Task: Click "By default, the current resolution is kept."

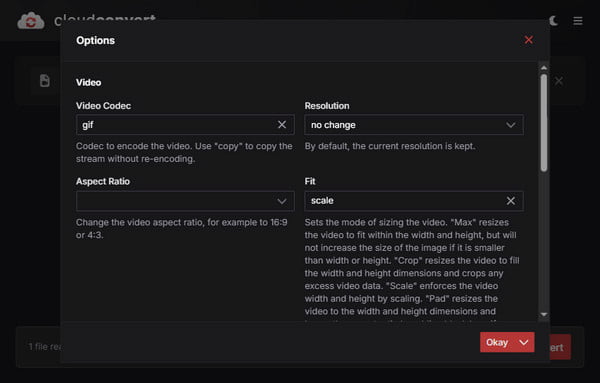Action: pyautogui.click(x=390, y=146)
